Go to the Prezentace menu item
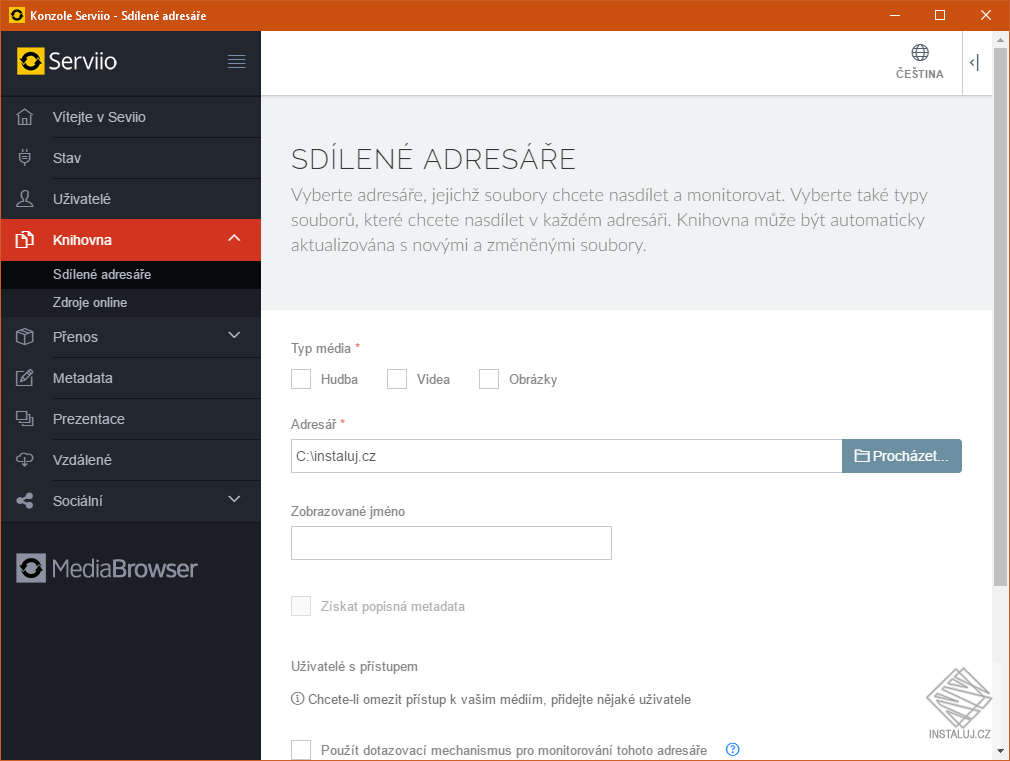The width and height of the screenshot is (1010, 761). click(x=89, y=419)
